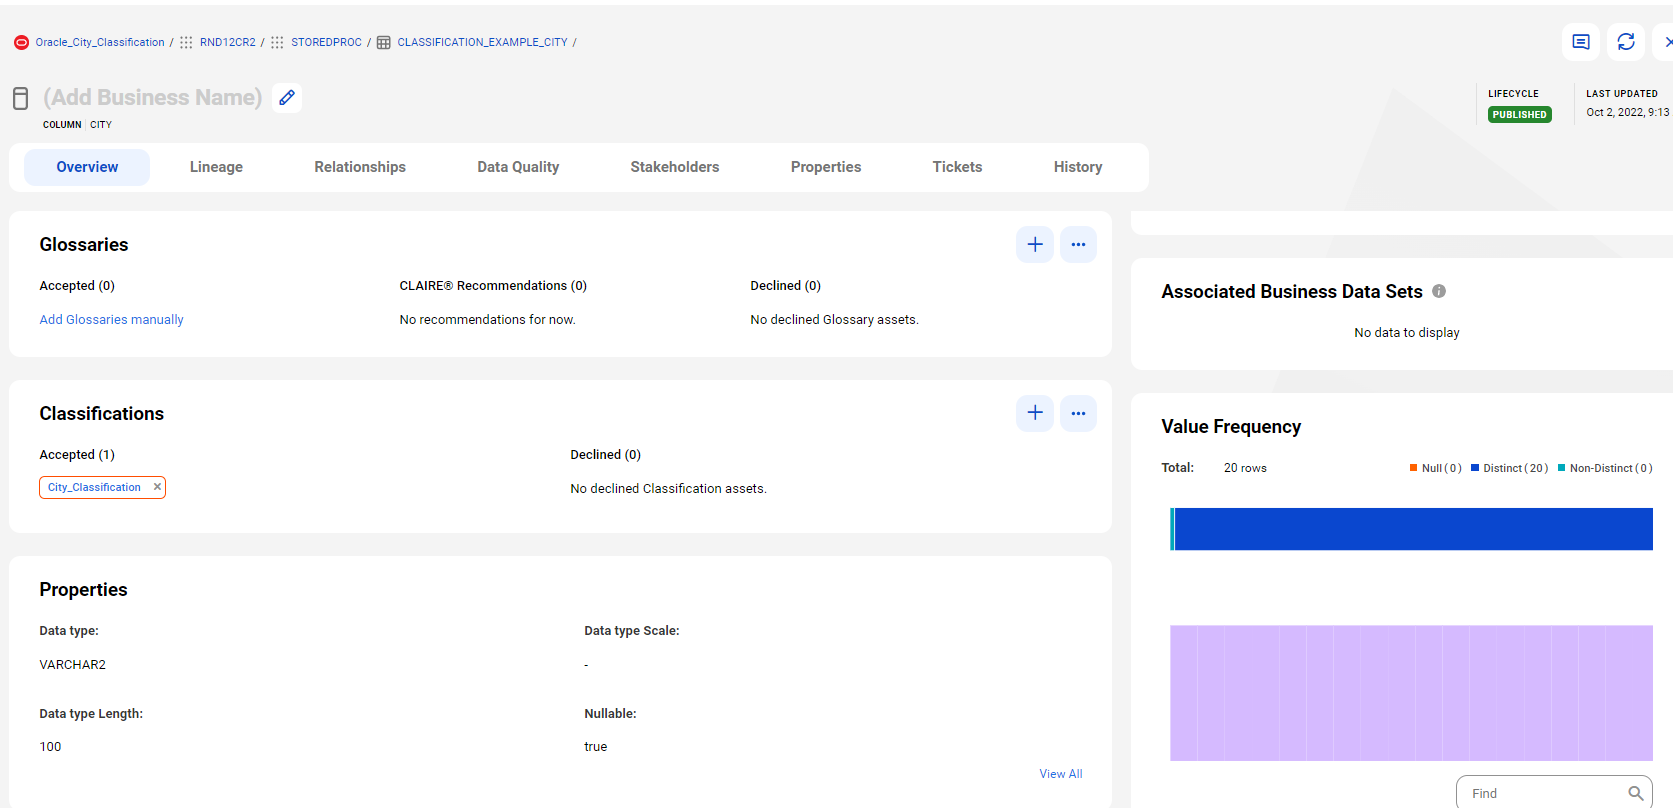Viewport: 1673px width, 808px height.
Task: Click table icon beside CLASSIFICATION_EXAMPLE_CITY
Action: click(383, 42)
